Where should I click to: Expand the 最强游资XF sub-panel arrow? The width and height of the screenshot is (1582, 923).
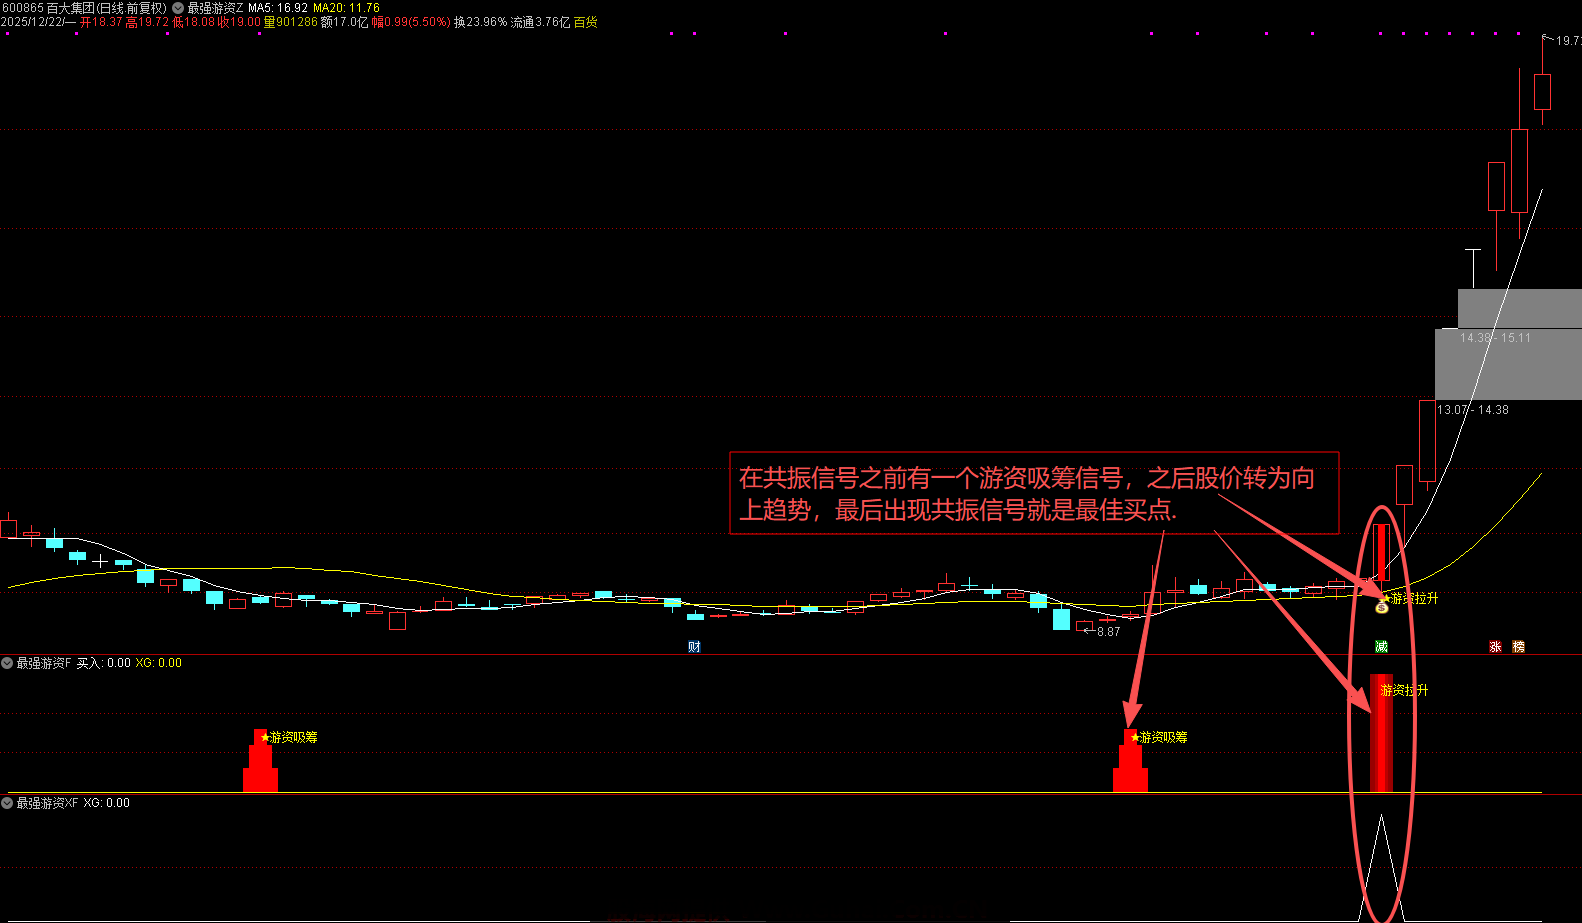(x=7, y=803)
